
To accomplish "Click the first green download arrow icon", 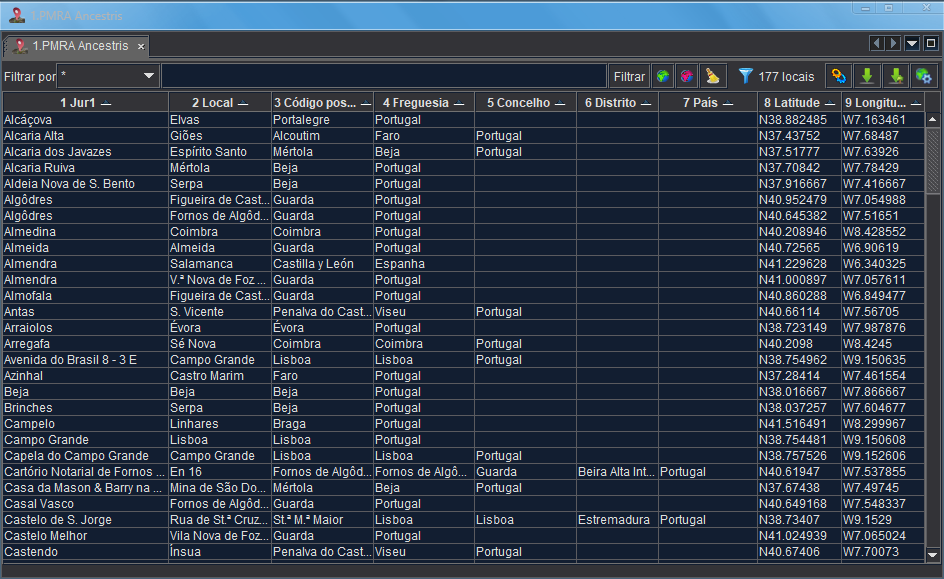I will 868,76.
